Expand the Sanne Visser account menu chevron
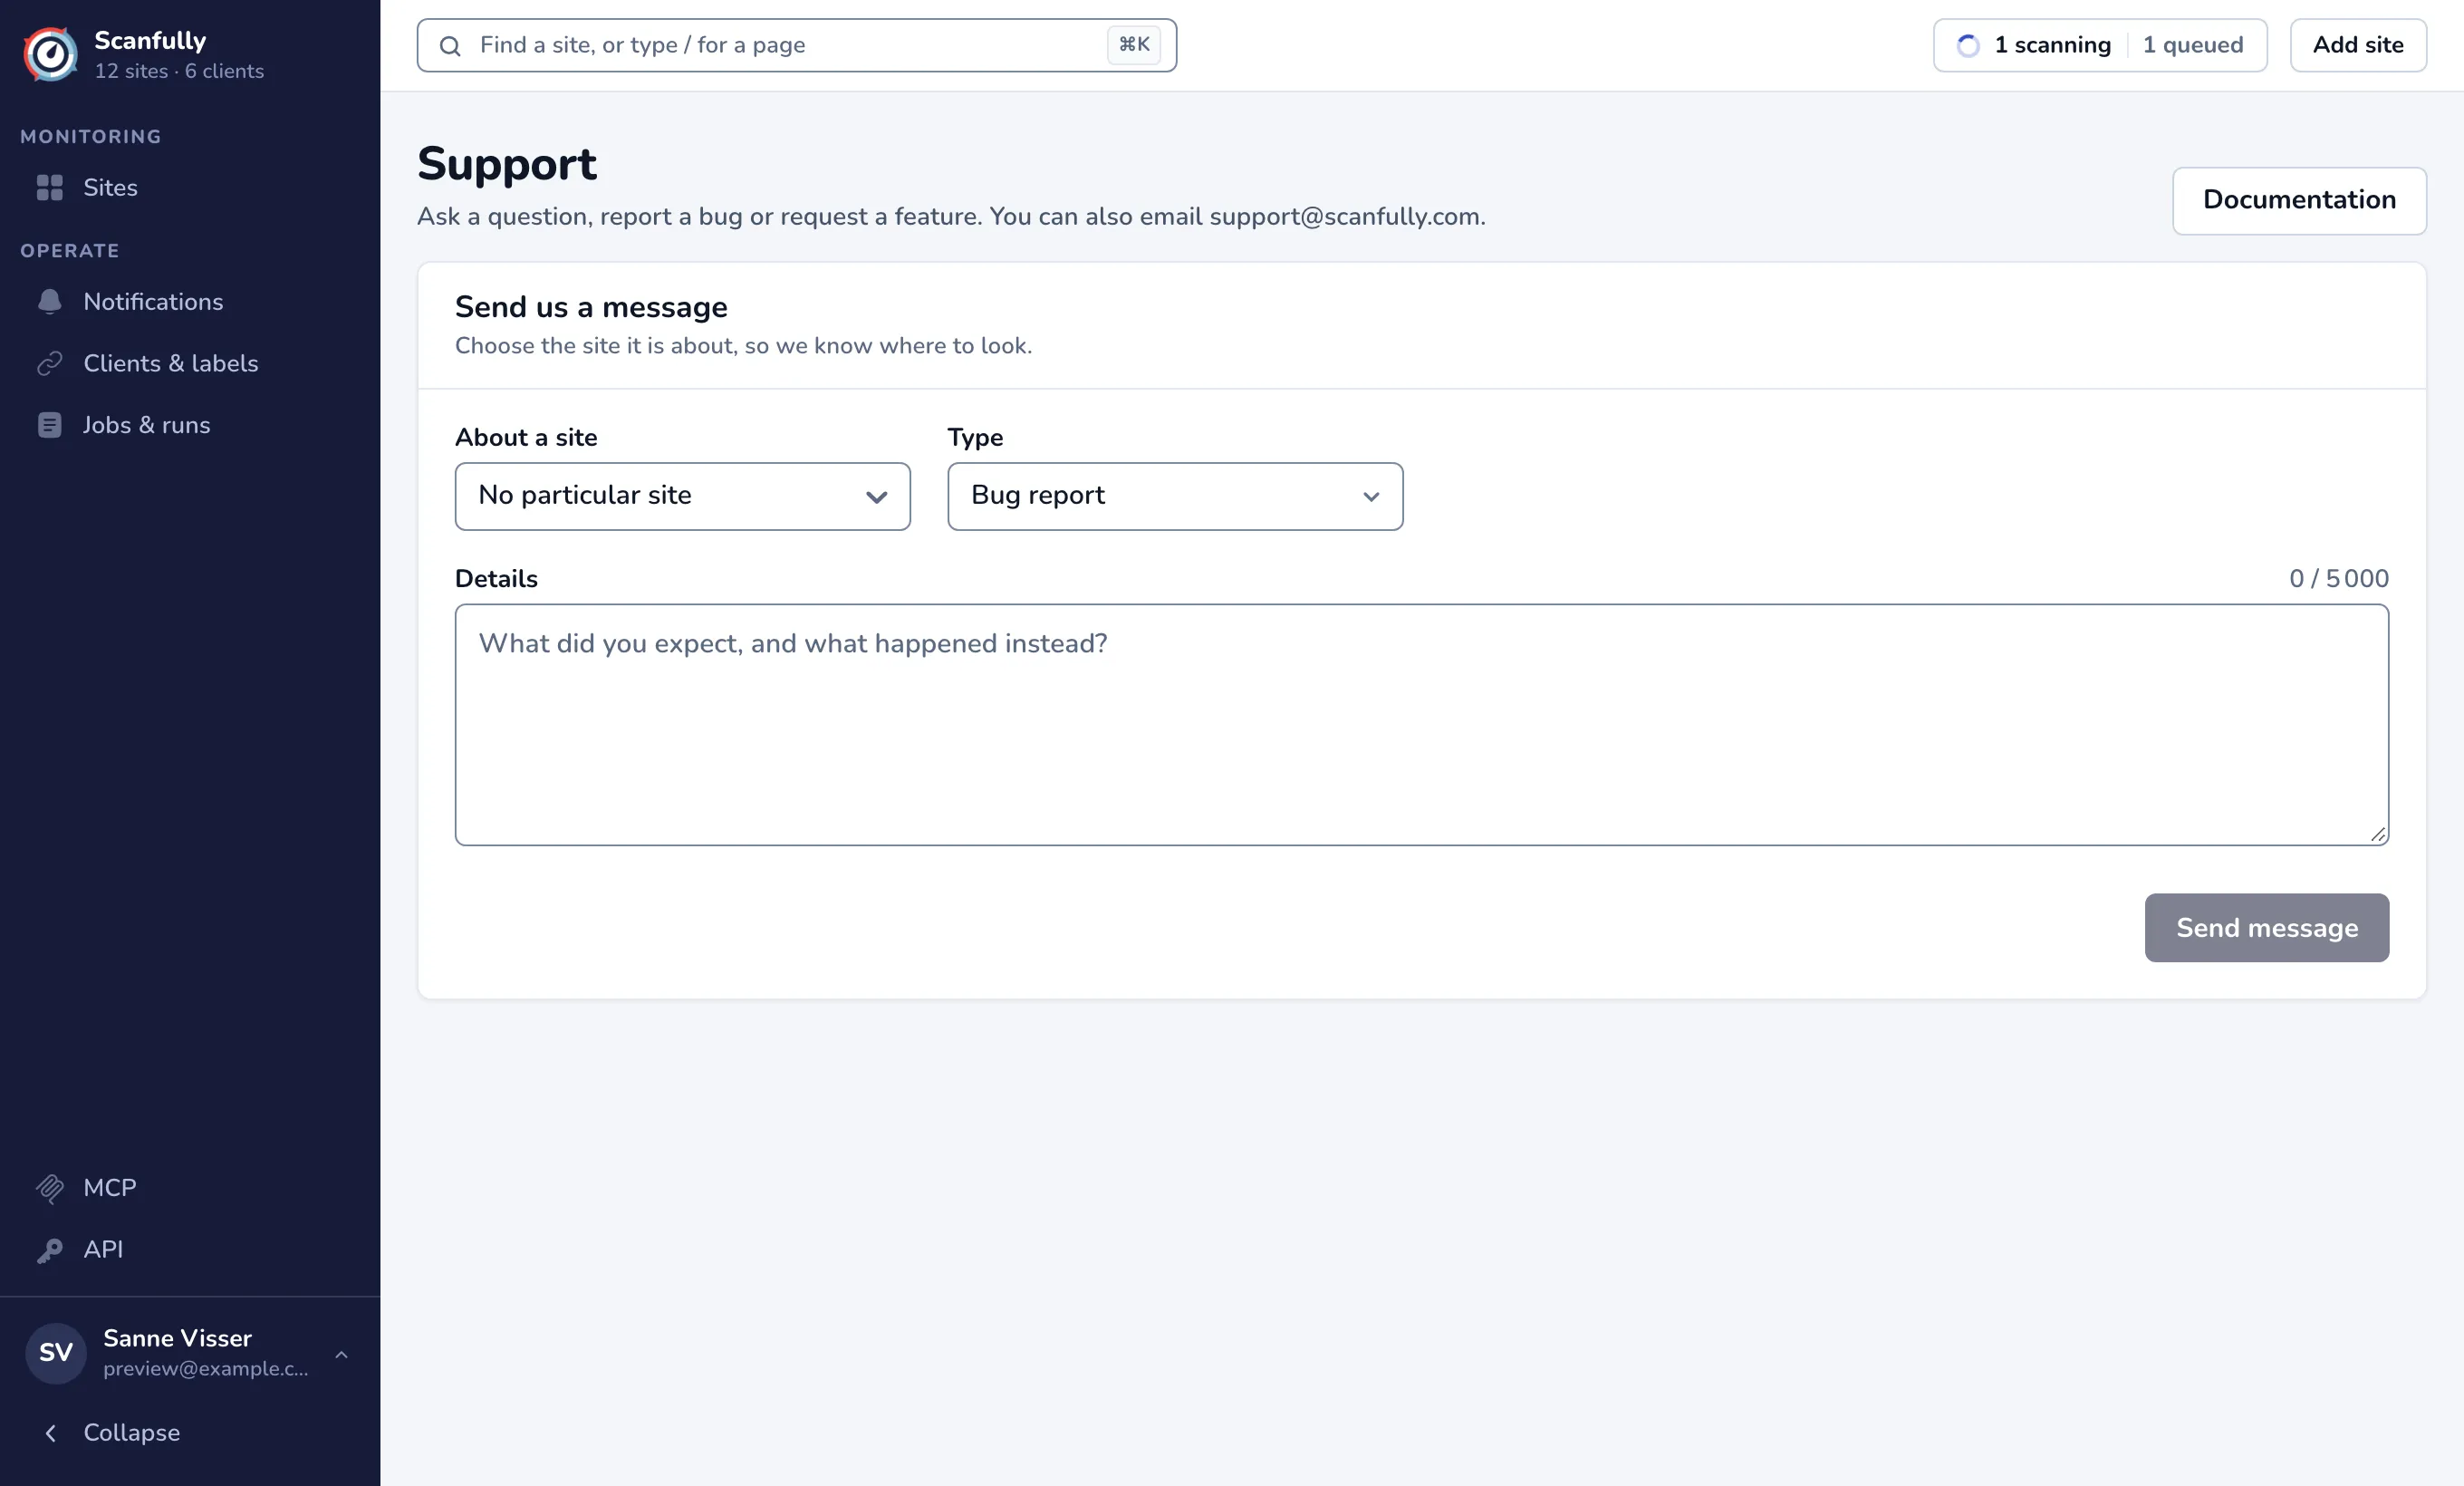Screen dimensions: 2464x1486 point(341,1354)
